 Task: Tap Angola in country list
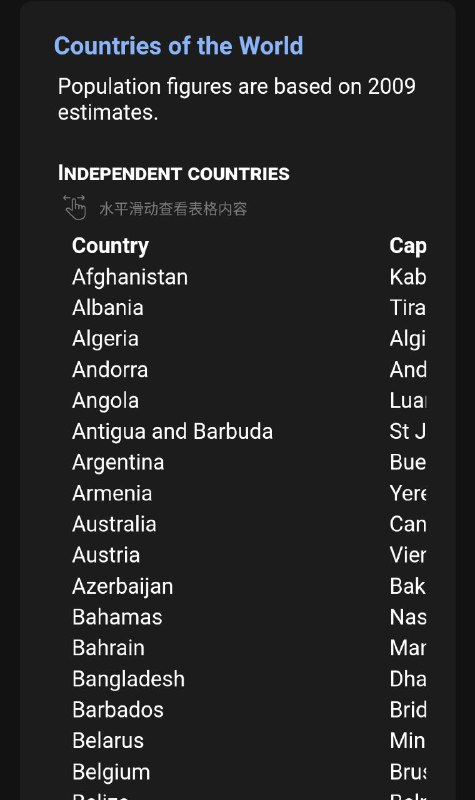[106, 401]
